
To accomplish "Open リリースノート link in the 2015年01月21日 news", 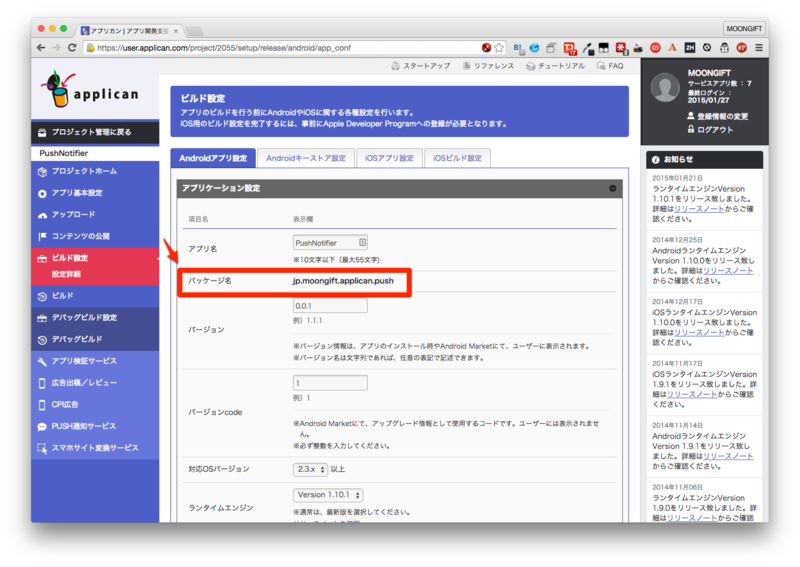I will 699,209.
